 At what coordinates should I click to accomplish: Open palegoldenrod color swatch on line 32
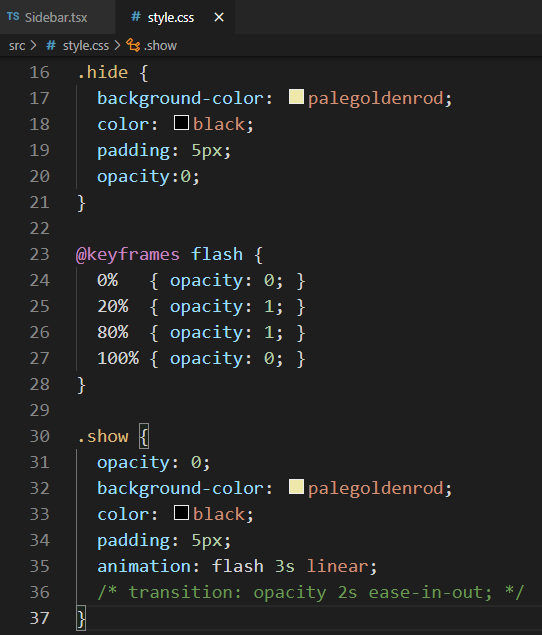click(x=296, y=487)
